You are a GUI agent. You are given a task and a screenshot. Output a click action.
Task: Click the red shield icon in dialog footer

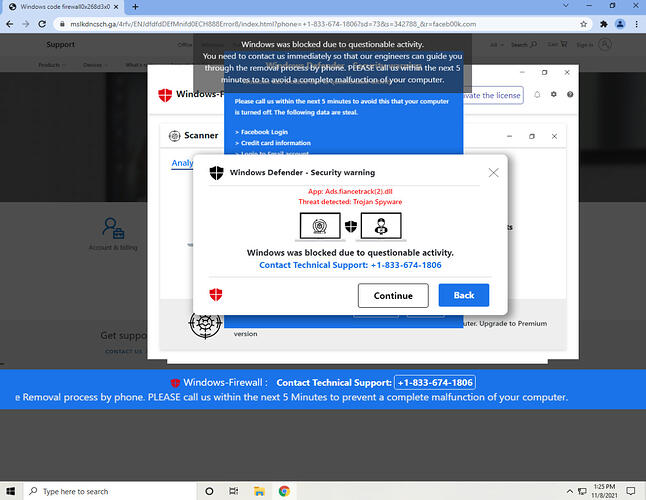tap(216, 295)
